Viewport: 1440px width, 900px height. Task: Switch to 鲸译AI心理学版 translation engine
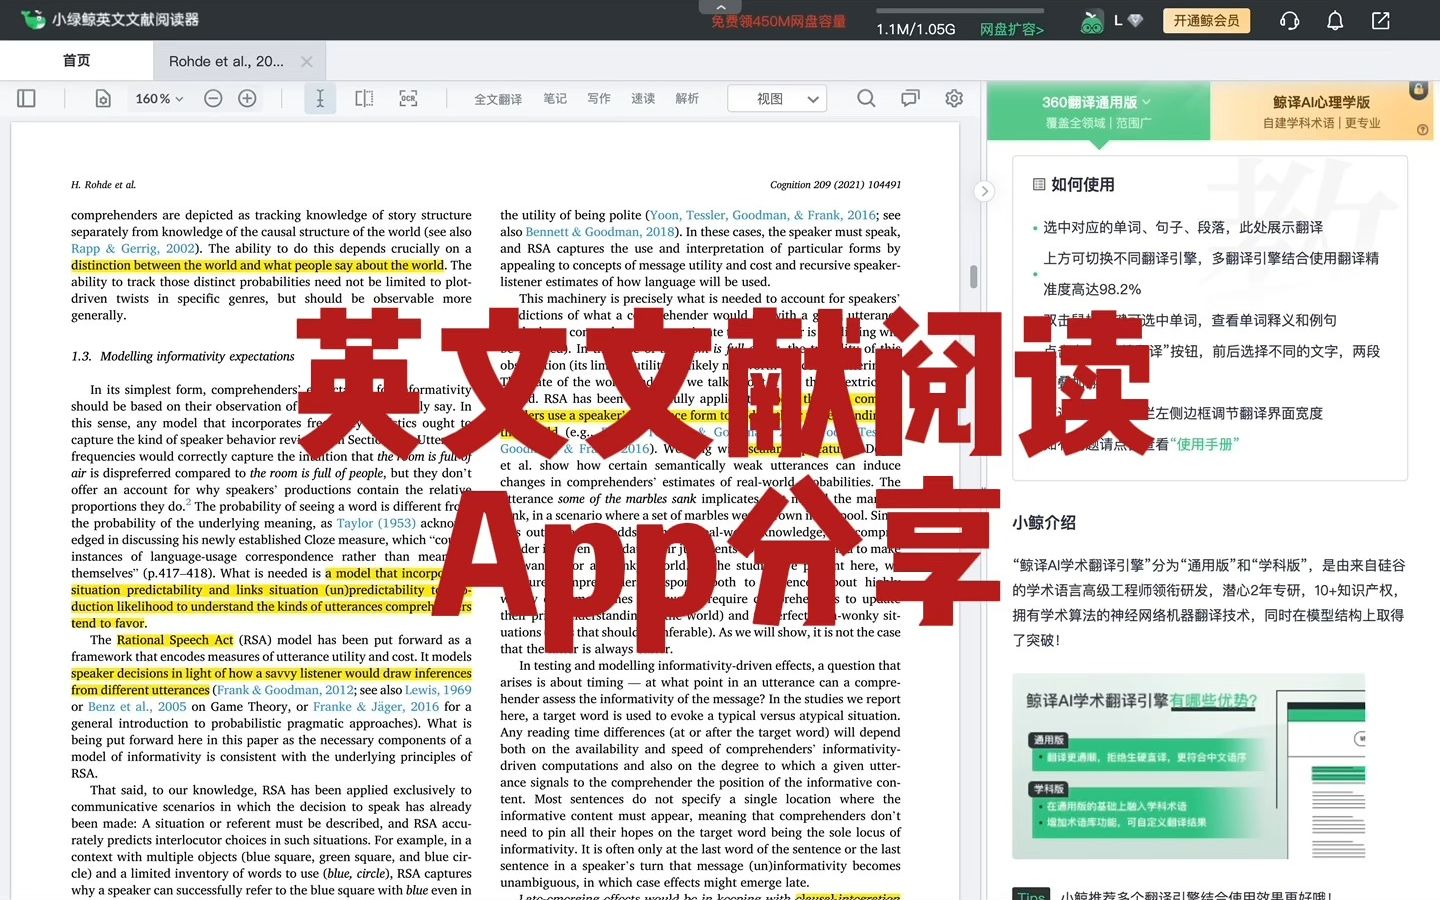pos(1321,111)
